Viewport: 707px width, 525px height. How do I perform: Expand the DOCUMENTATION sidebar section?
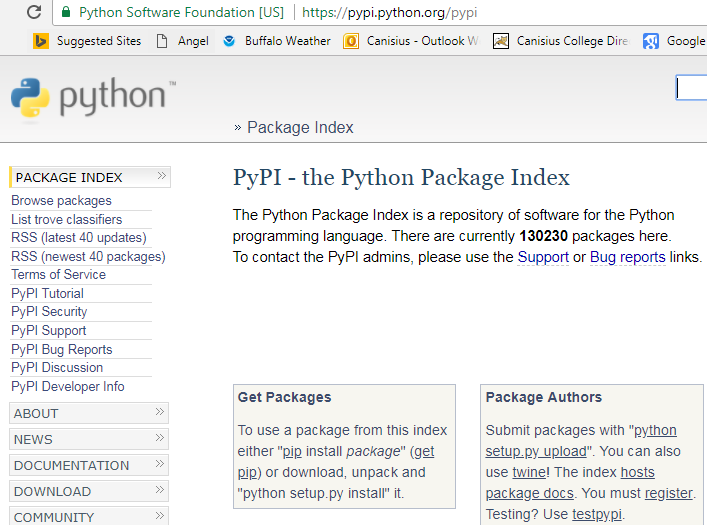[89, 465]
